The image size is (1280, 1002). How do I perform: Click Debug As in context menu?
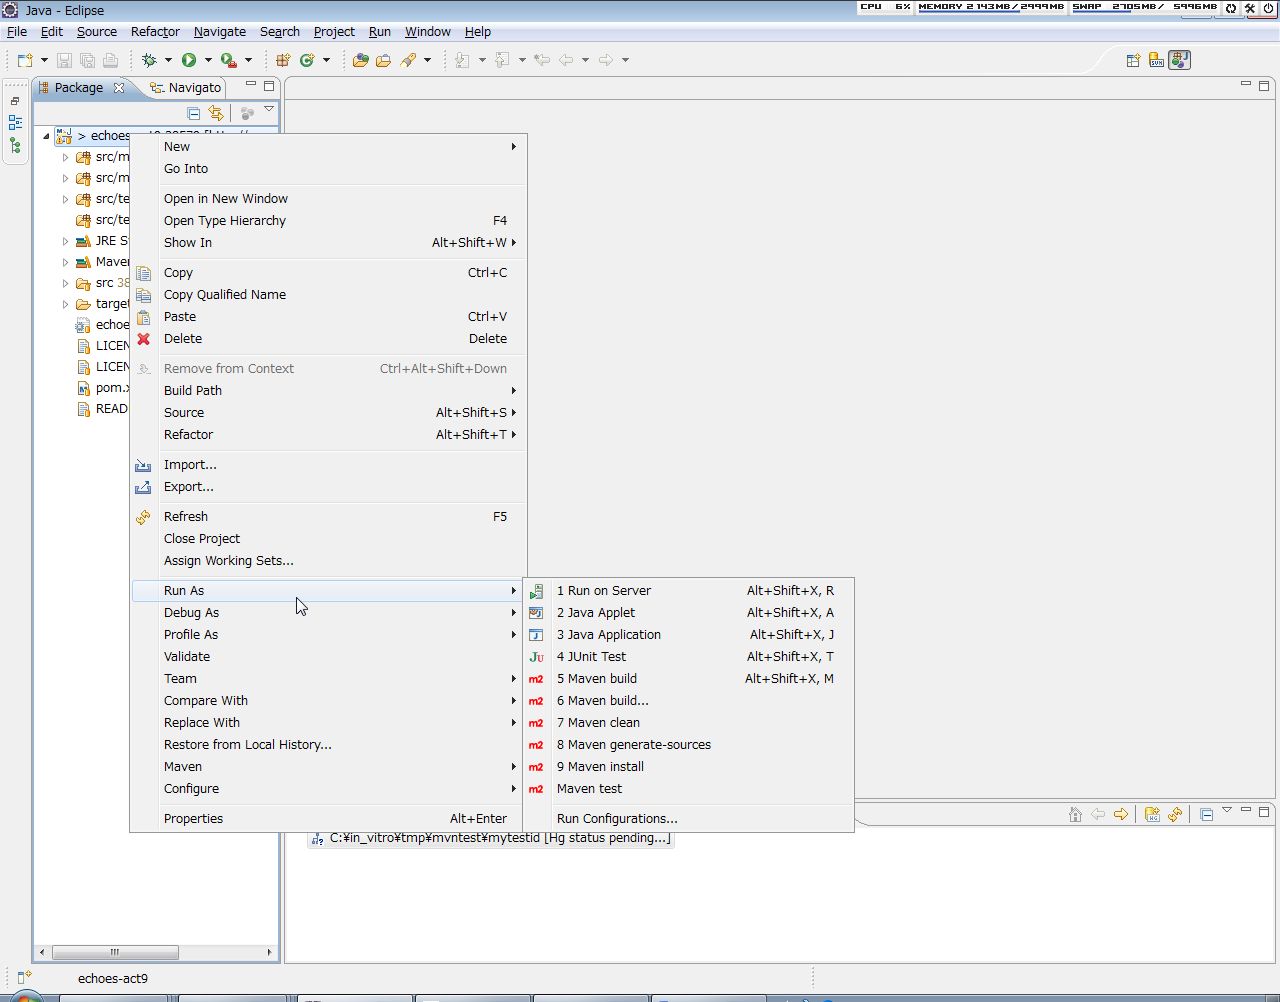tap(329, 613)
